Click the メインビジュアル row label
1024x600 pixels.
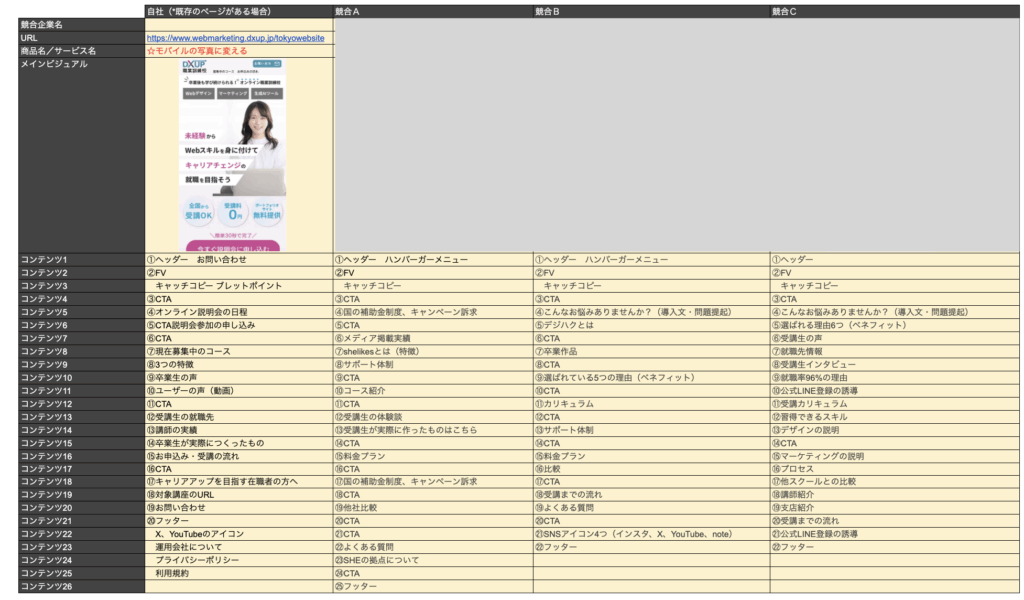54,64
